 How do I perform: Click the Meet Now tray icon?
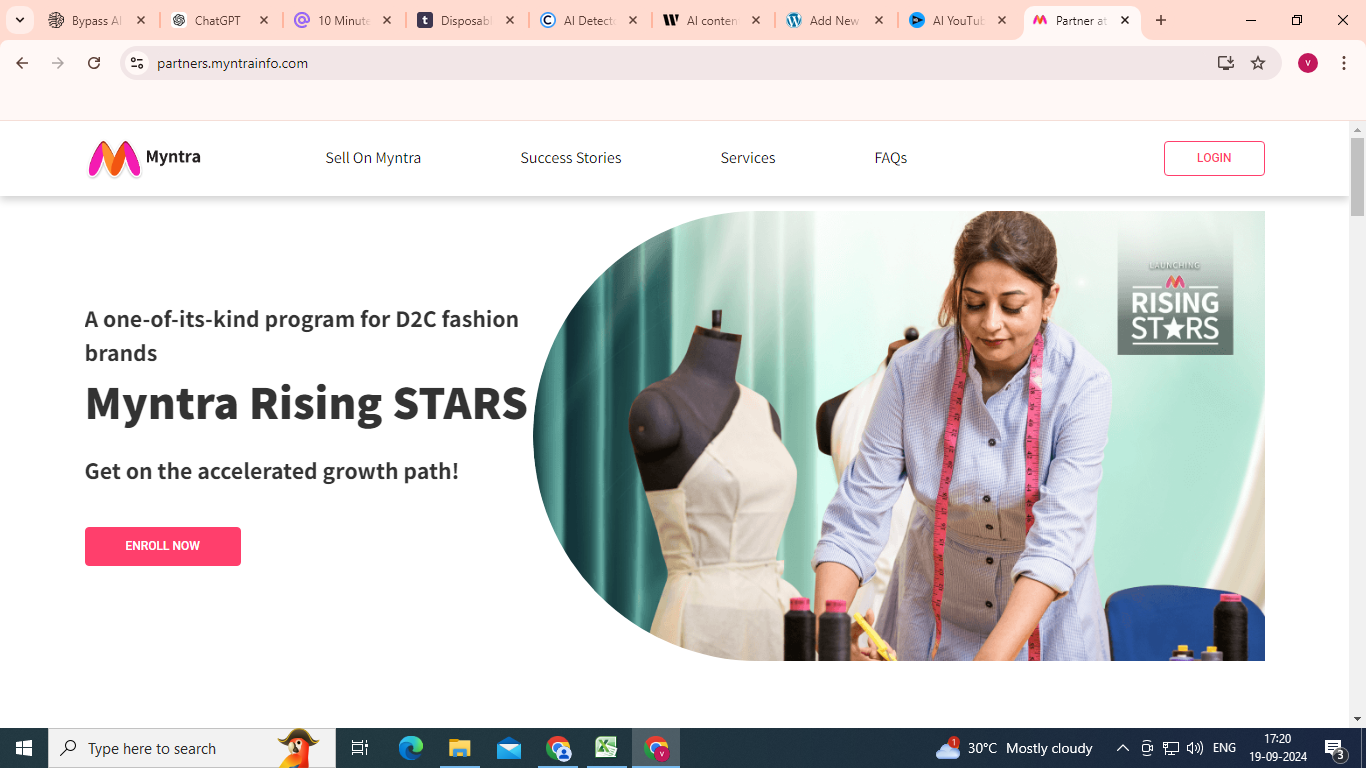(x=1147, y=748)
